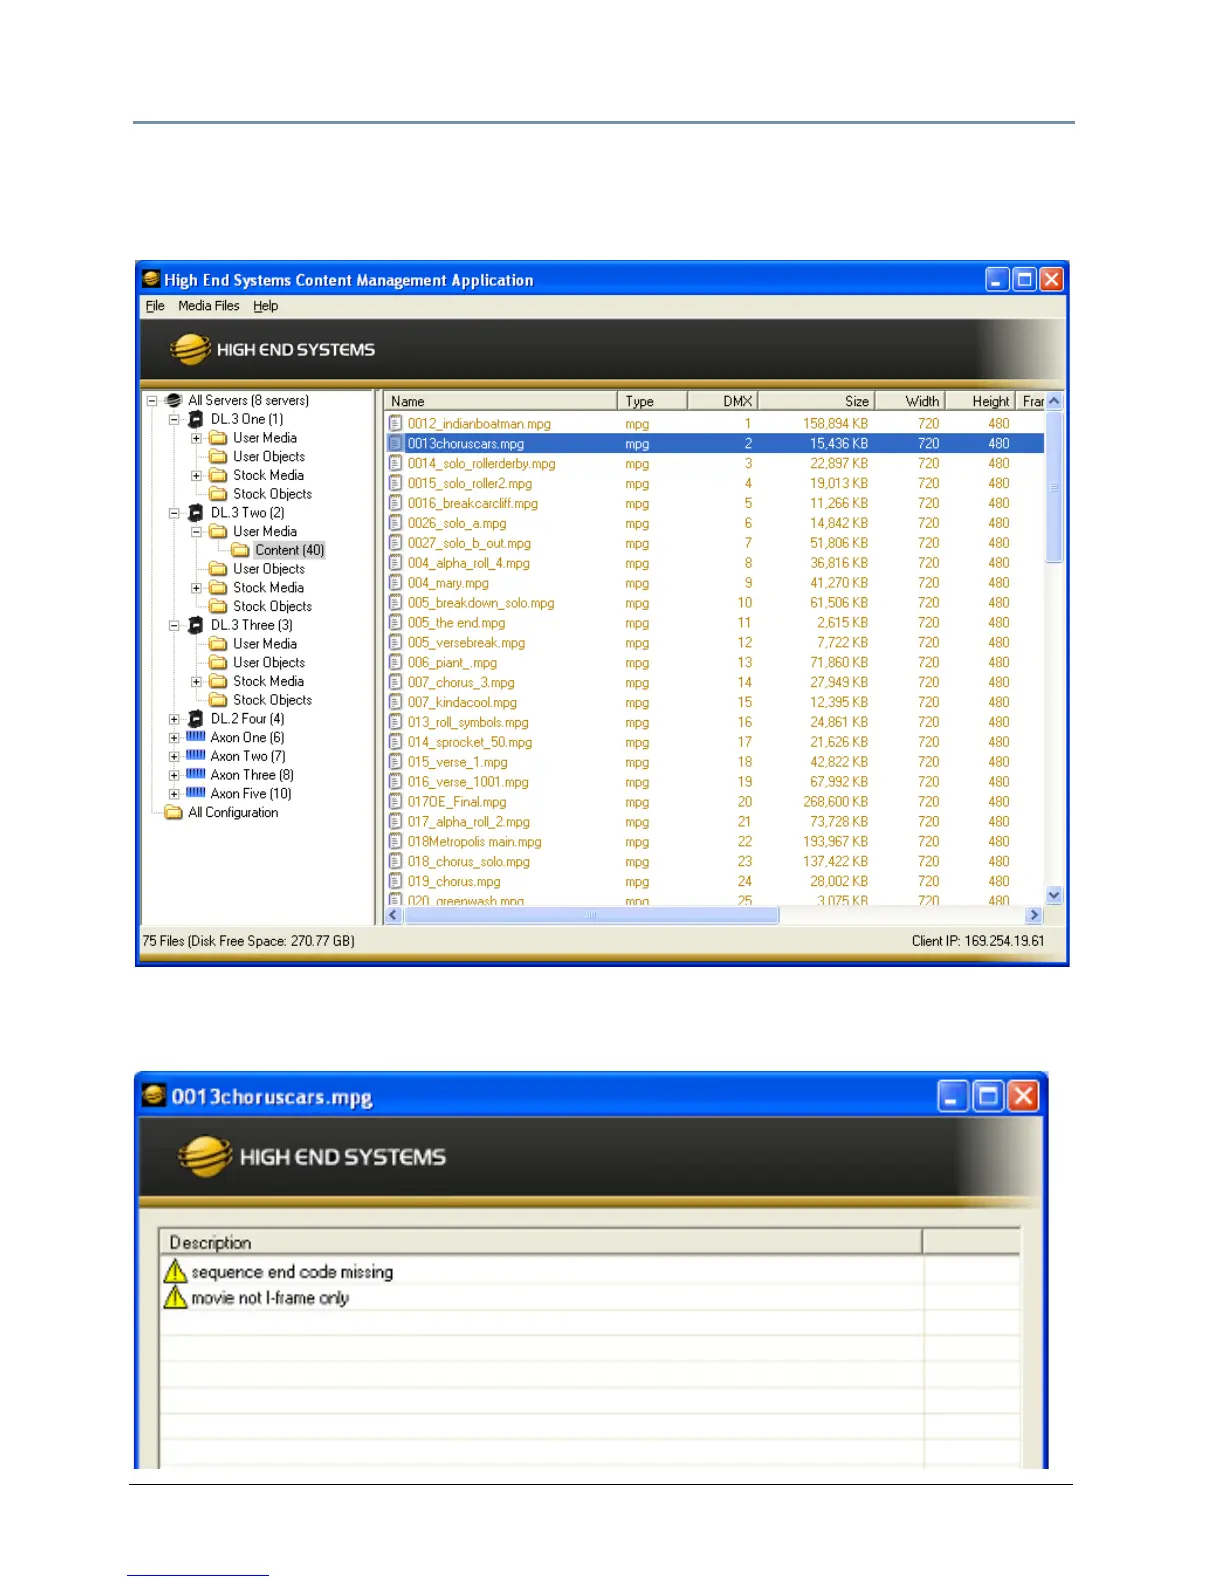The height and width of the screenshot is (1584, 1224).
Task: Click the DL.3 Three server icon
Action: tap(196, 625)
